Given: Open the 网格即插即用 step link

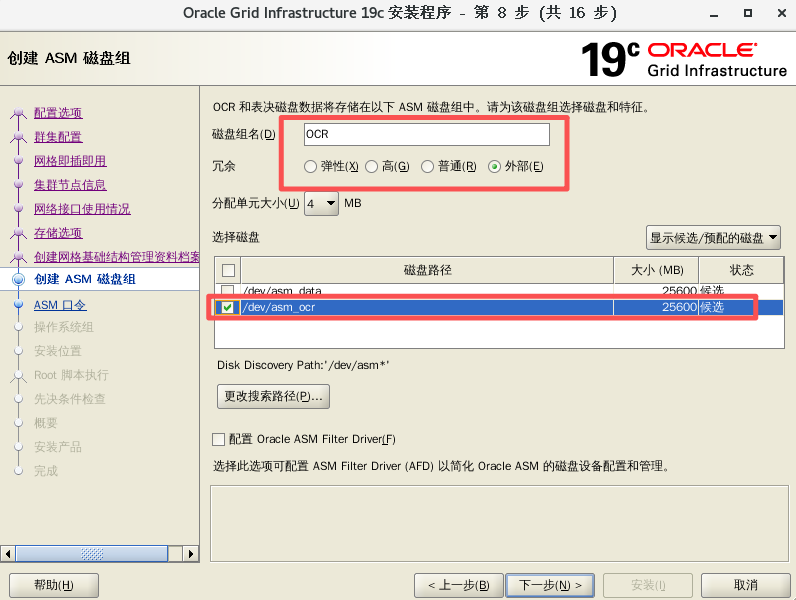Looking at the screenshot, I should tap(70, 161).
